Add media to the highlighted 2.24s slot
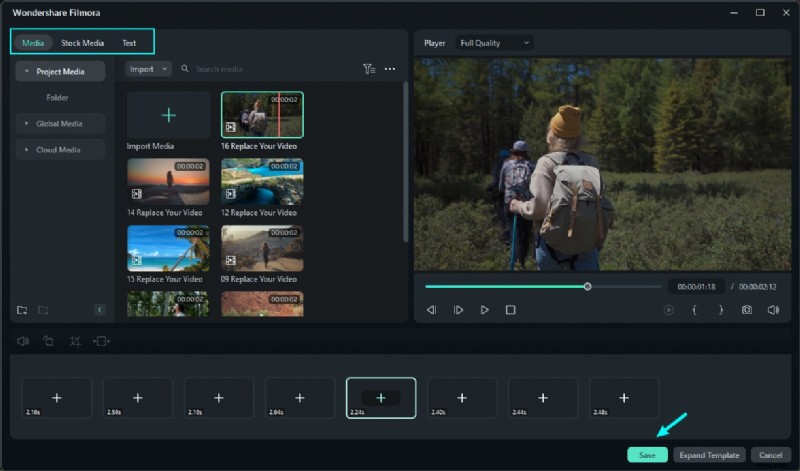Image resolution: width=800 pixels, height=471 pixels. 381,398
